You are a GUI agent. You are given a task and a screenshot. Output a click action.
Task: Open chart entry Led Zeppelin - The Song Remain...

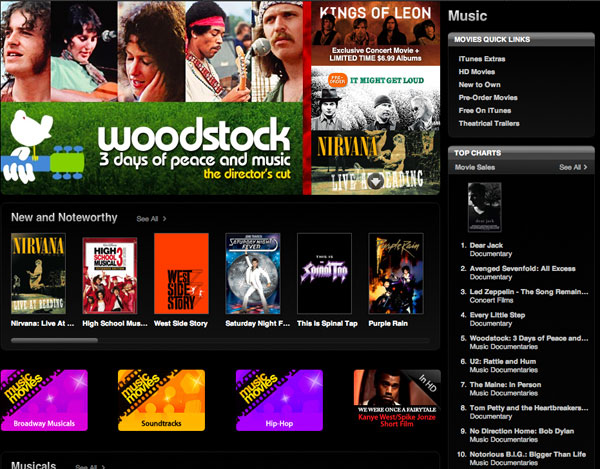pyautogui.click(x=529, y=292)
